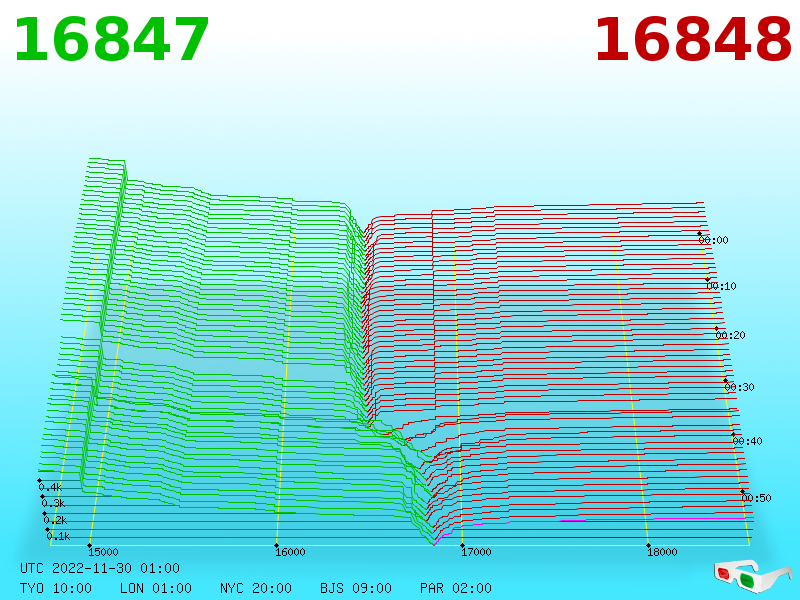Click the 0.4k volume axis label
This screenshot has width=800, height=600.
(x=50, y=487)
